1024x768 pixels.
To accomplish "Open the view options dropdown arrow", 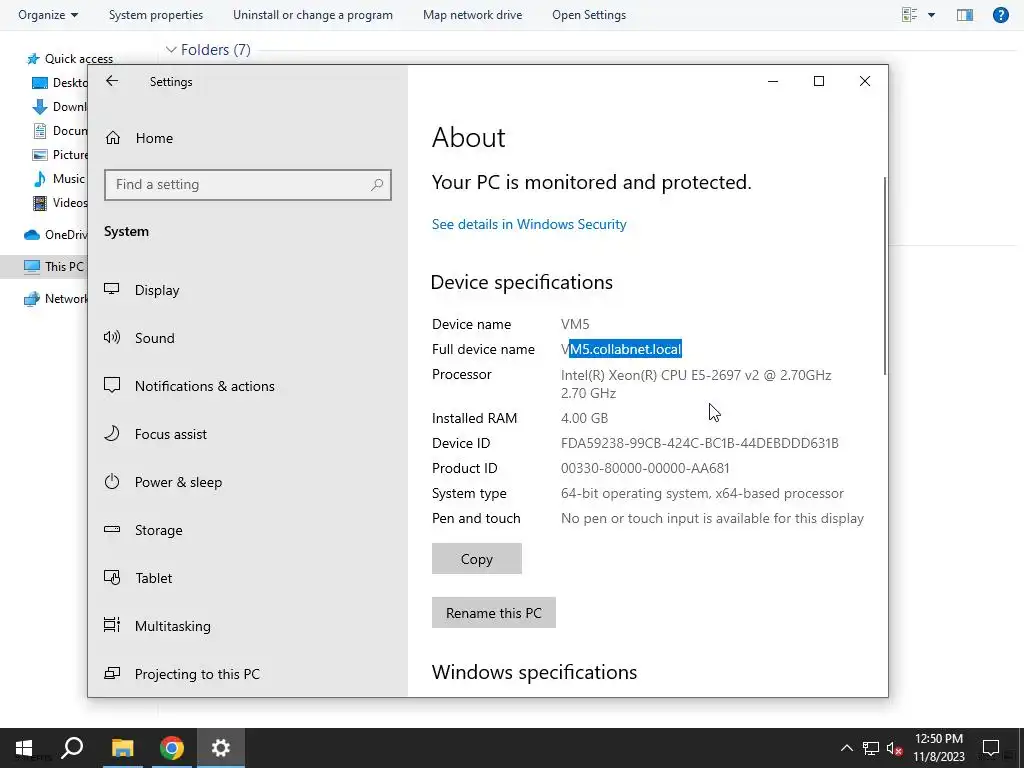I will tap(931, 15).
